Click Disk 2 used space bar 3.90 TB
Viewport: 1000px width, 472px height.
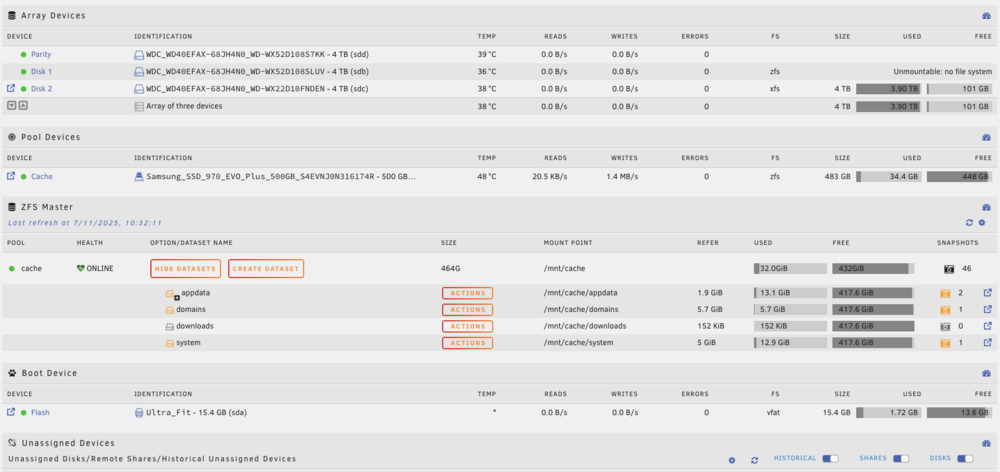888,89
